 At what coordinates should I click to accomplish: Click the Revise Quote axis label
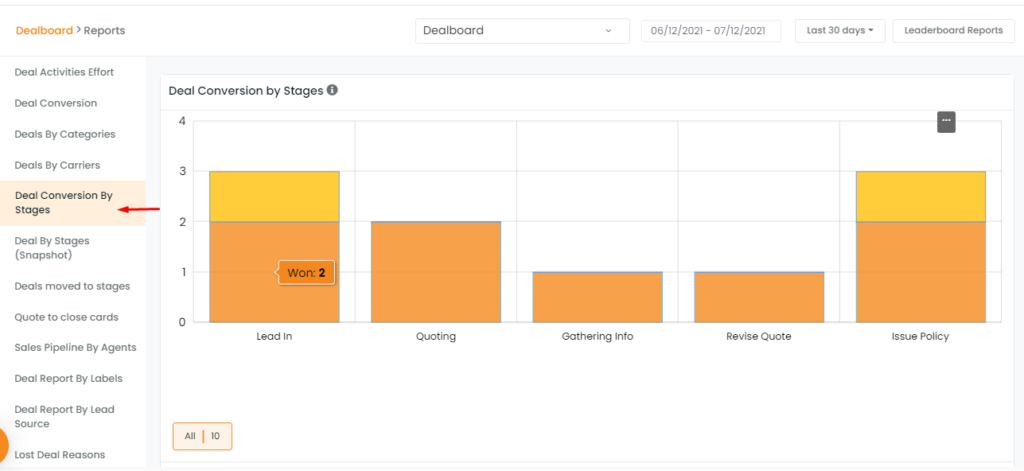pyautogui.click(x=759, y=337)
